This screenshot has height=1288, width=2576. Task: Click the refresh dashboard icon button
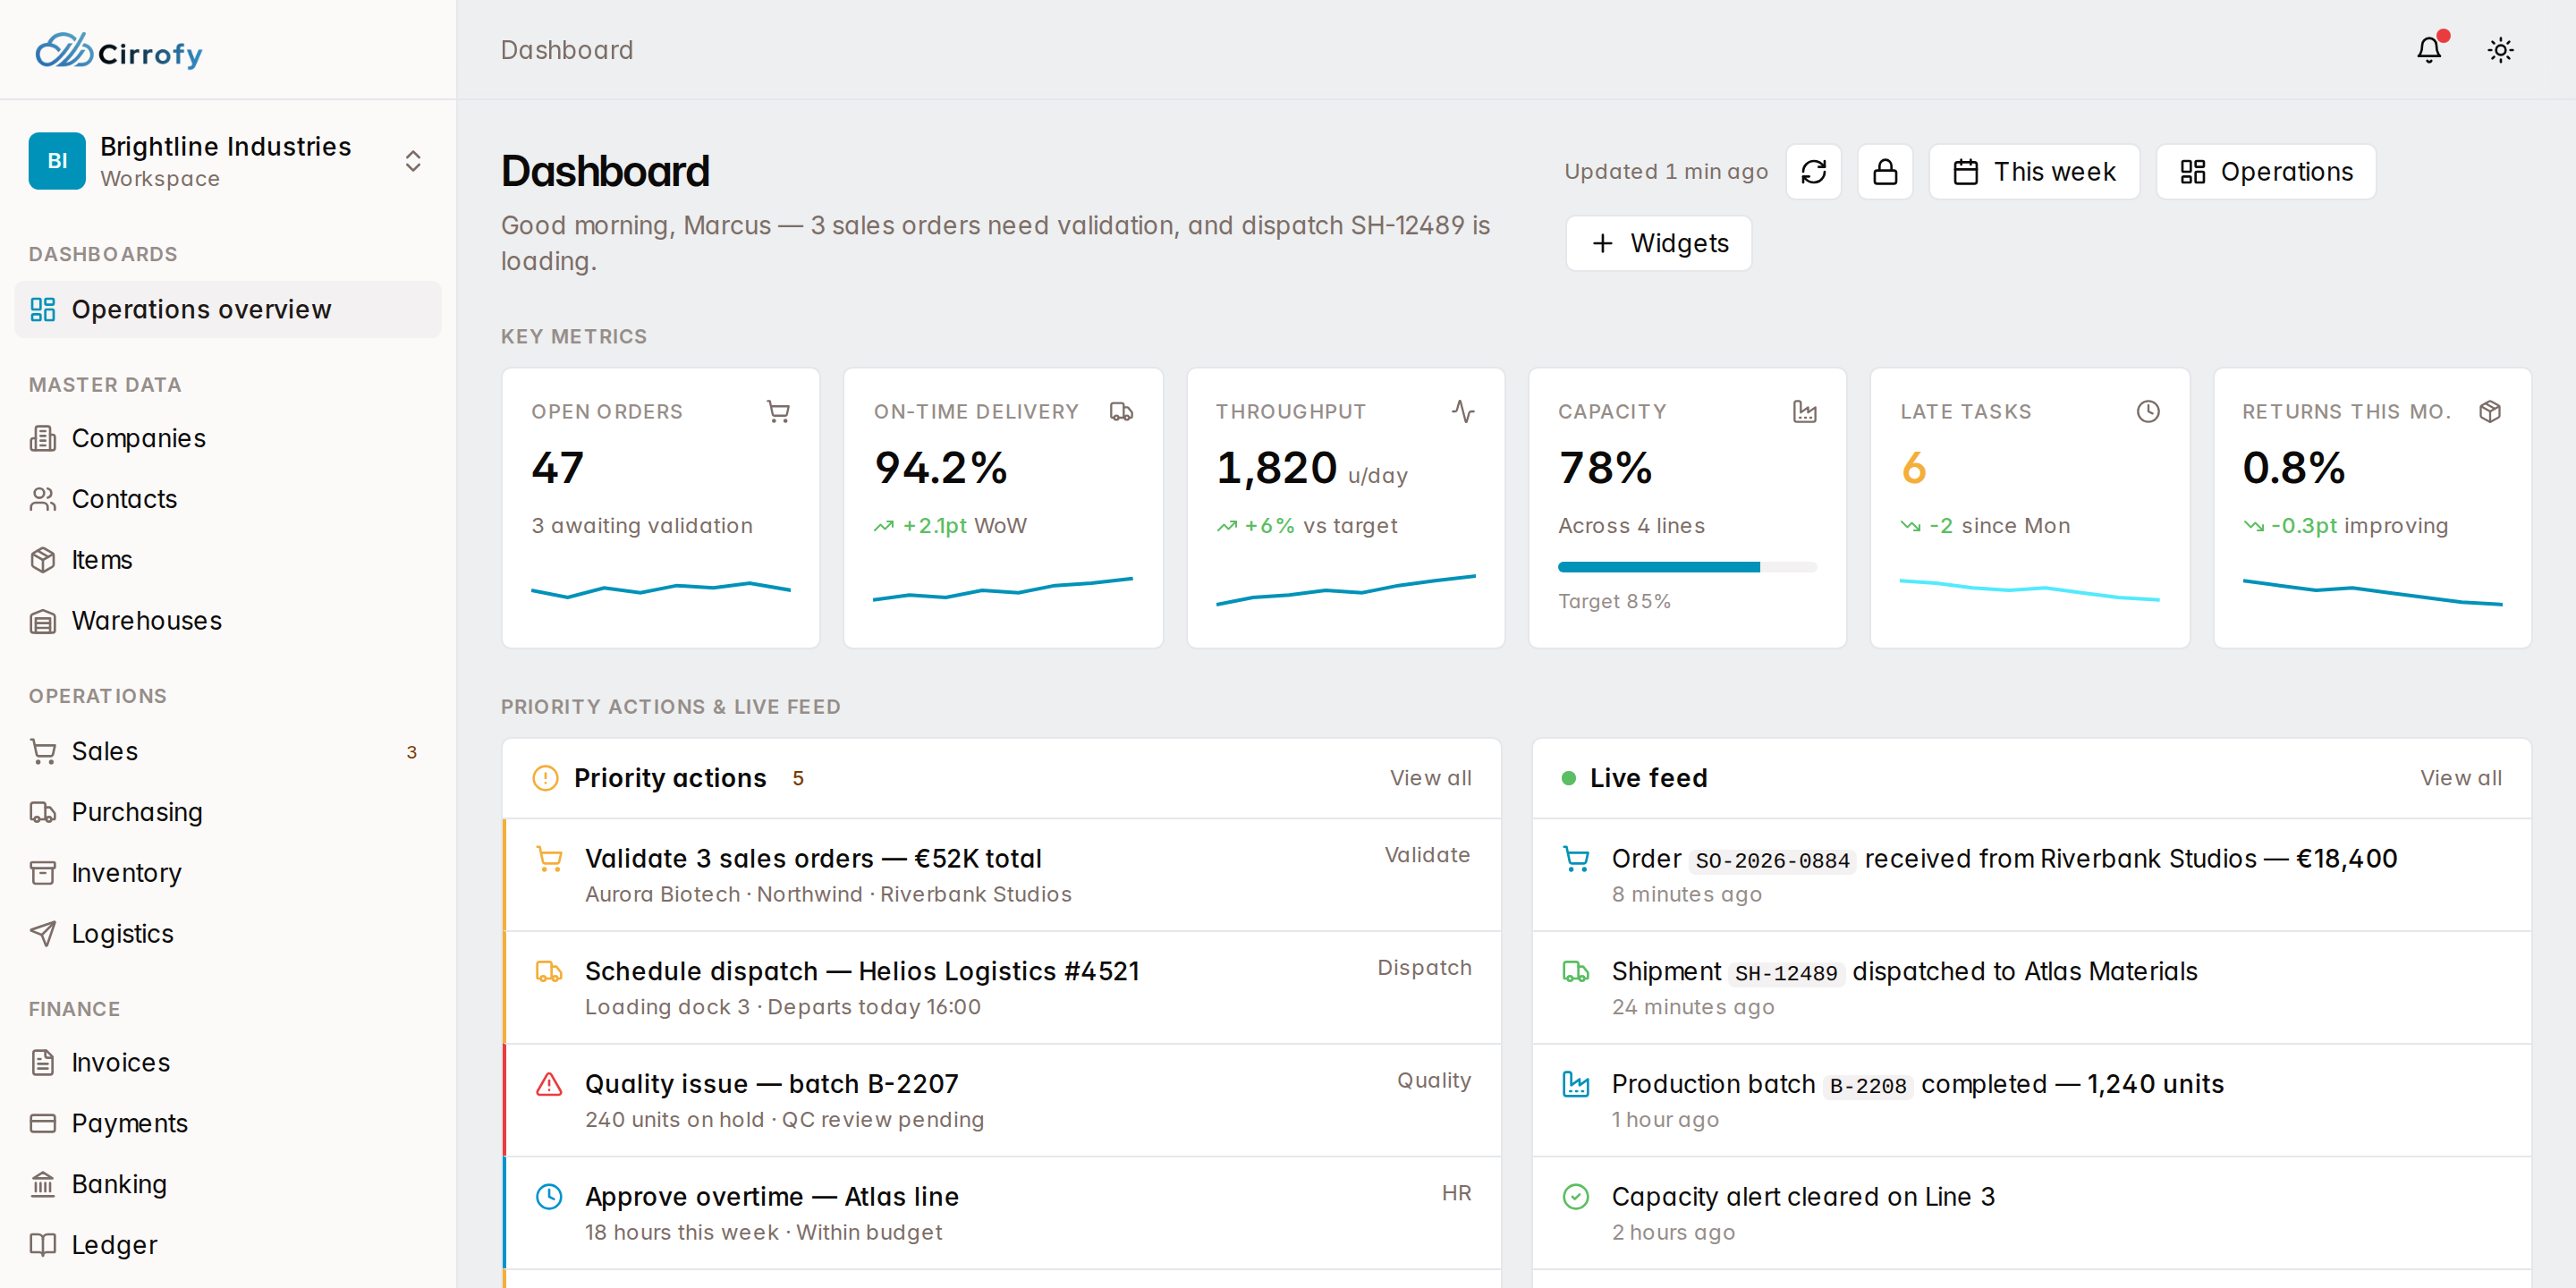tap(1813, 172)
